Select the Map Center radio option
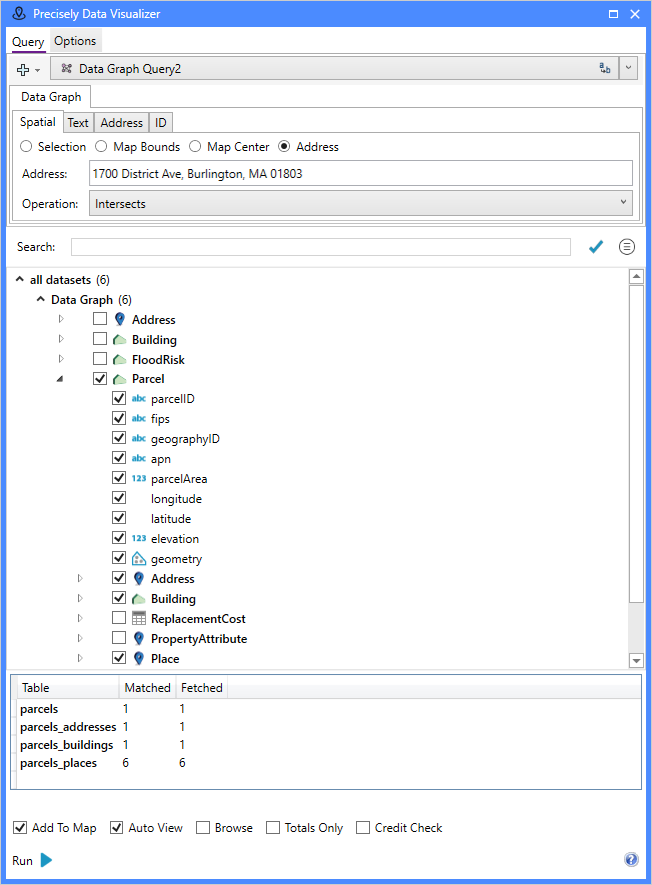 (x=195, y=146)
